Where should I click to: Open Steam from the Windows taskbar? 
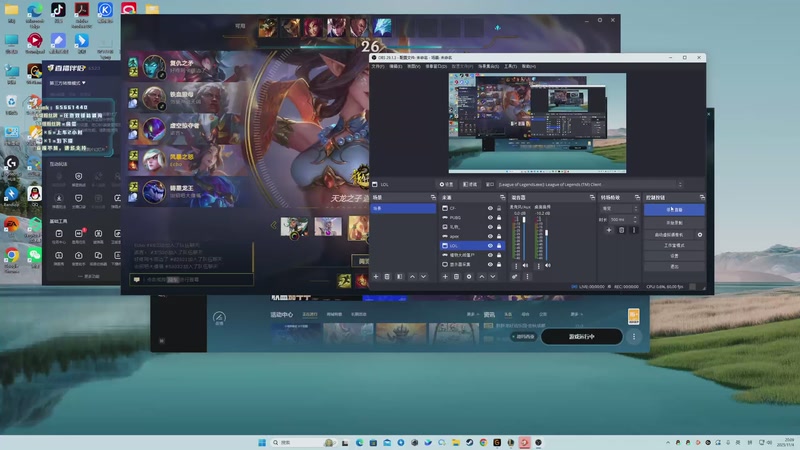[x=469, y=442]
